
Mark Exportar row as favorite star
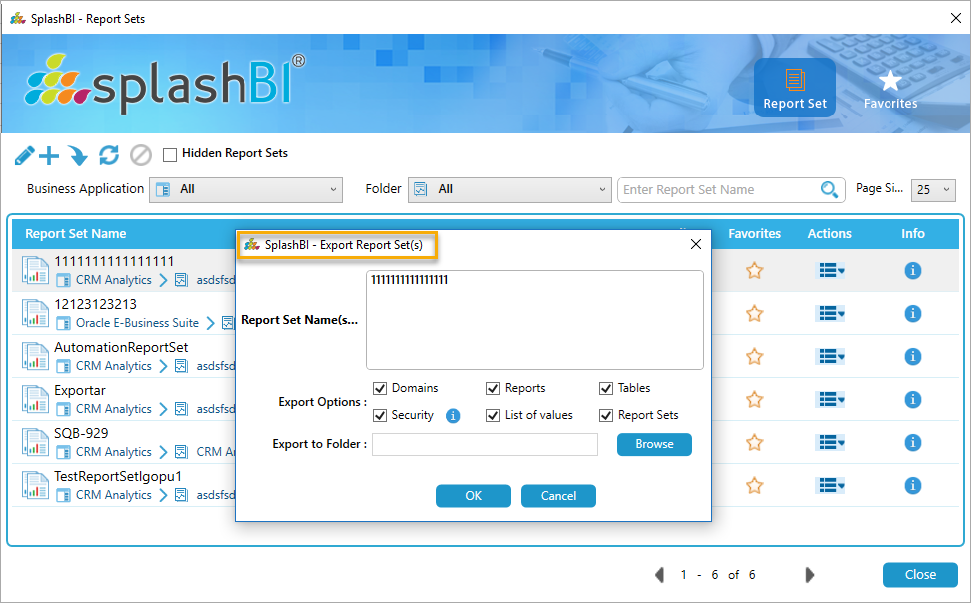(754, 399)
